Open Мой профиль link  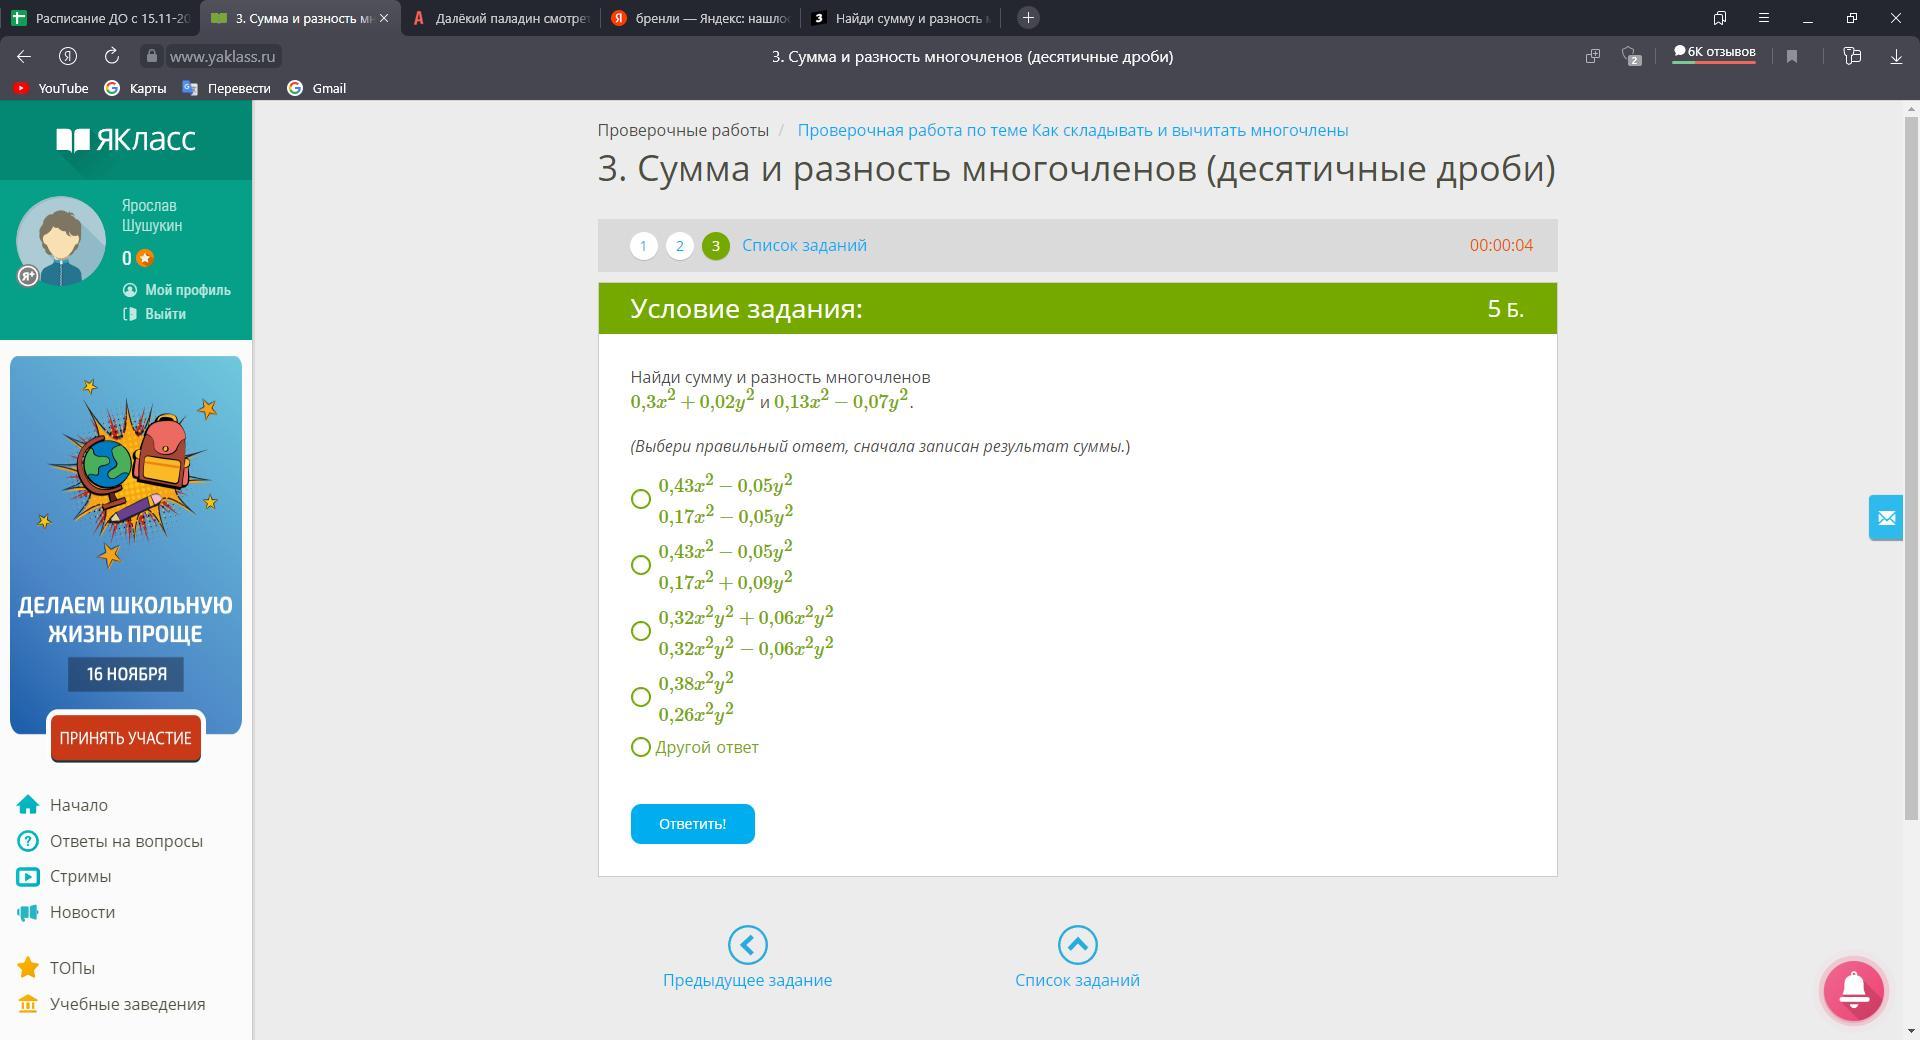coord(177,290)
